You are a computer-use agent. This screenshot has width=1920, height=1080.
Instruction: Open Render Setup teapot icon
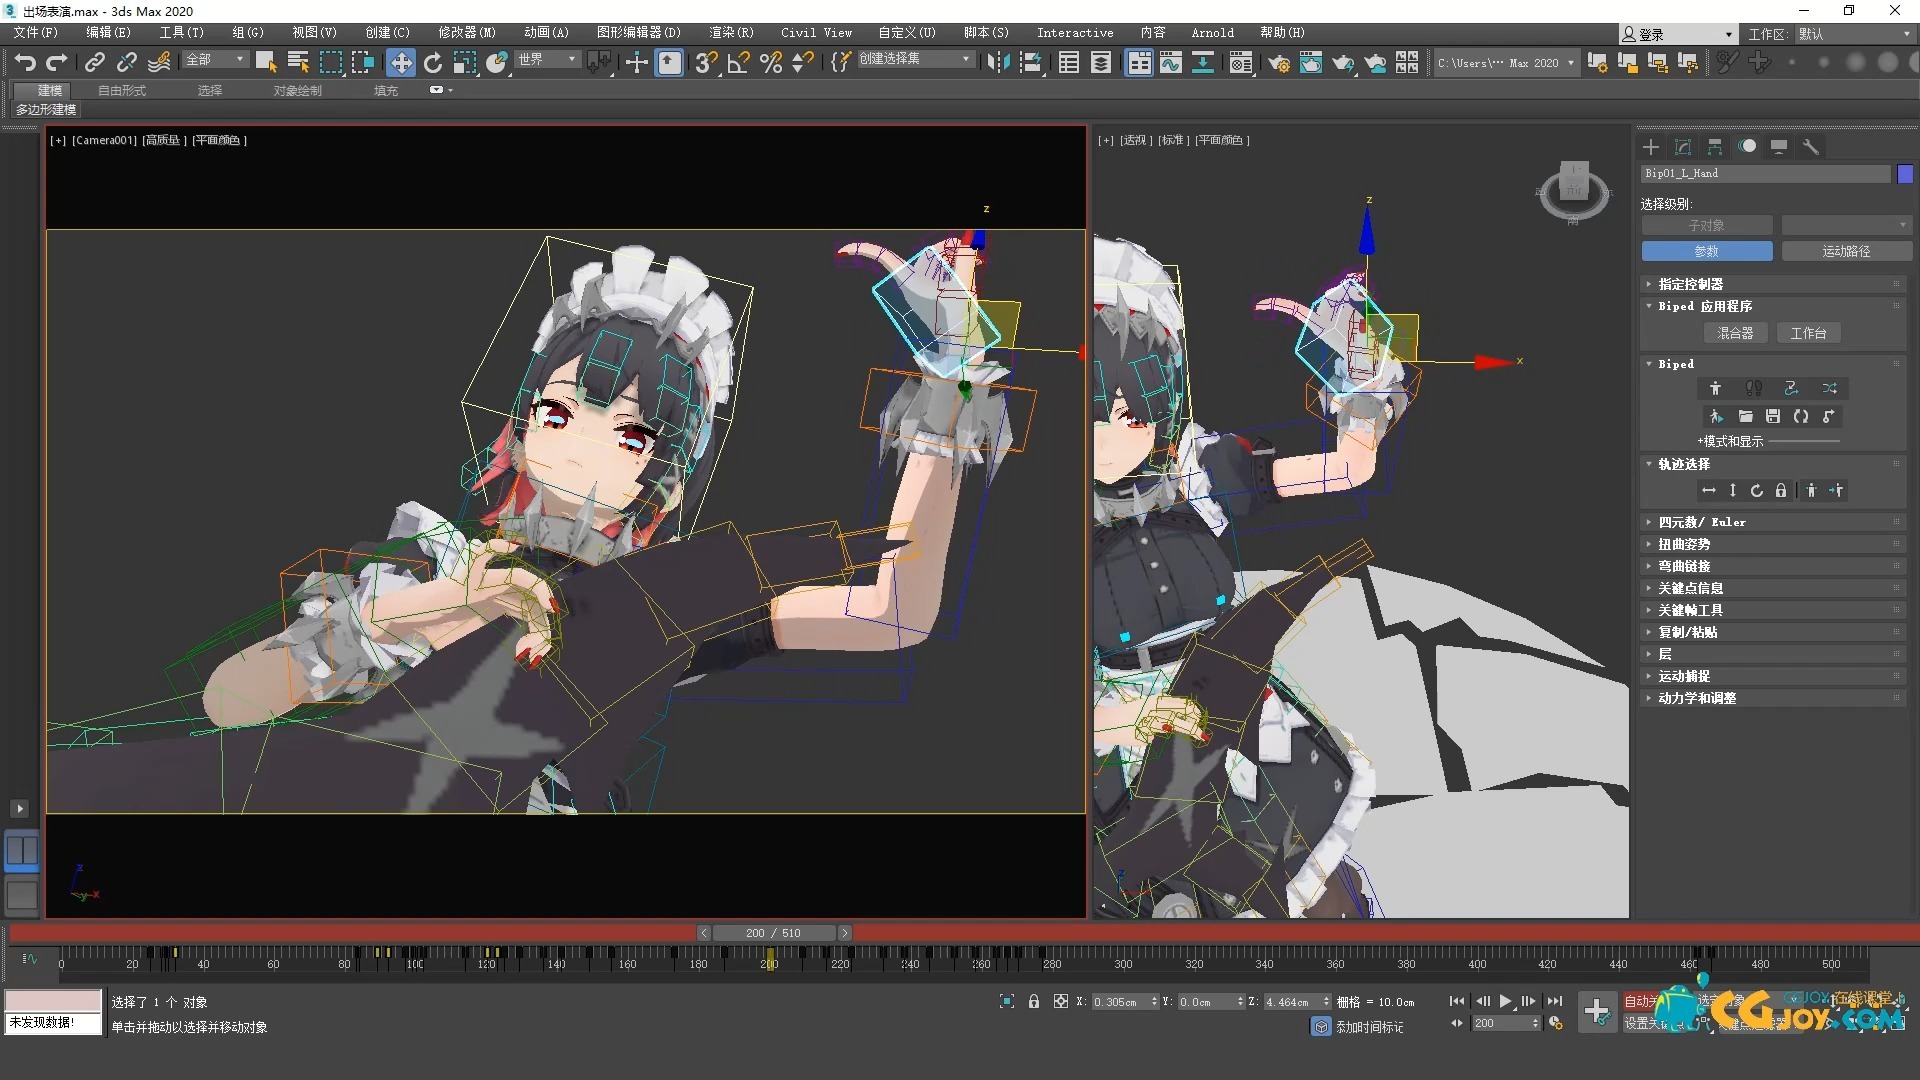tap(1278, 63)
